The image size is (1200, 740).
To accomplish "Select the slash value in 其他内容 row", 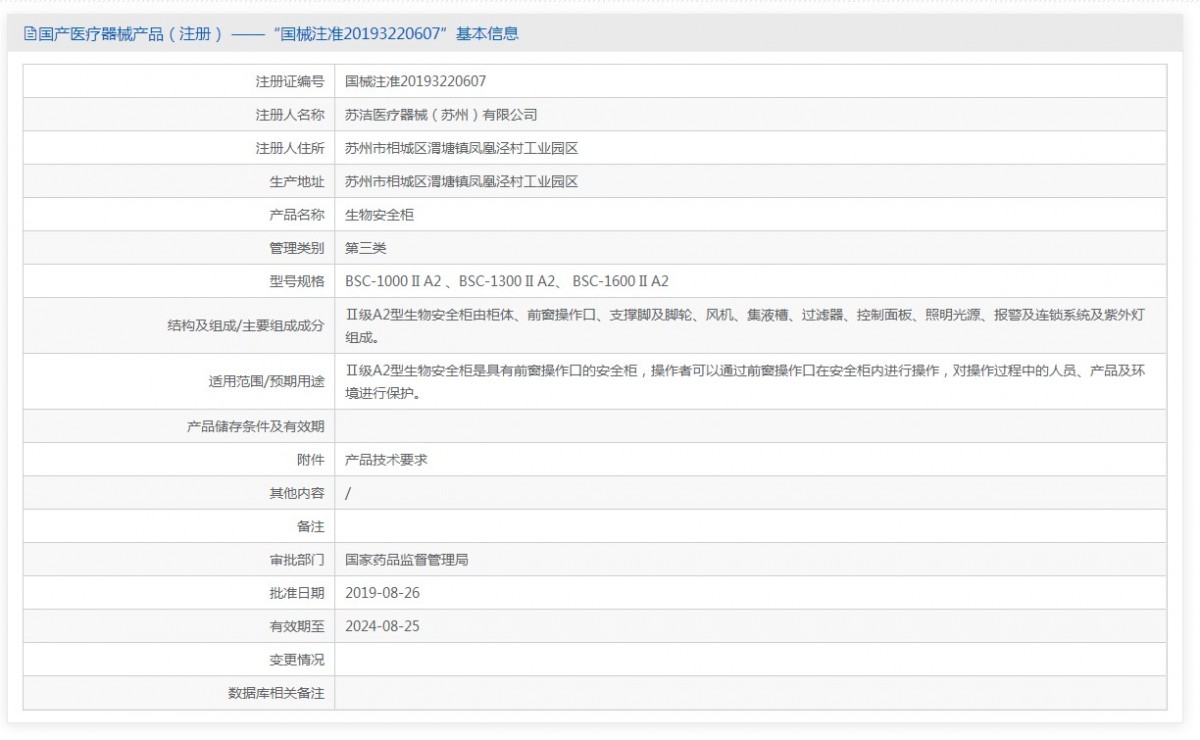I will pyautogui.click(x=348, y=493).
